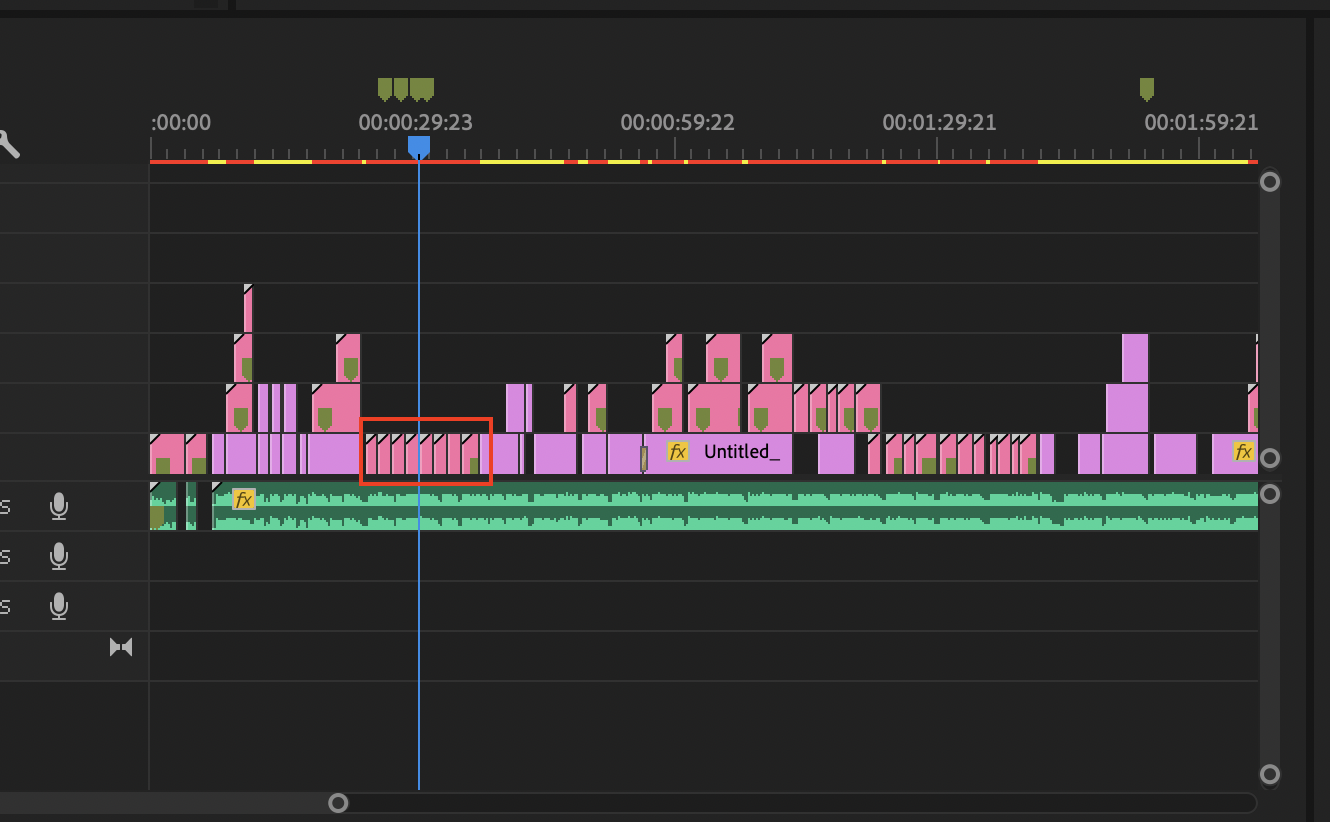The image size is (1330, 822).
Task: Click the microphone icon on the second audio track
Action: click(59, 556)
